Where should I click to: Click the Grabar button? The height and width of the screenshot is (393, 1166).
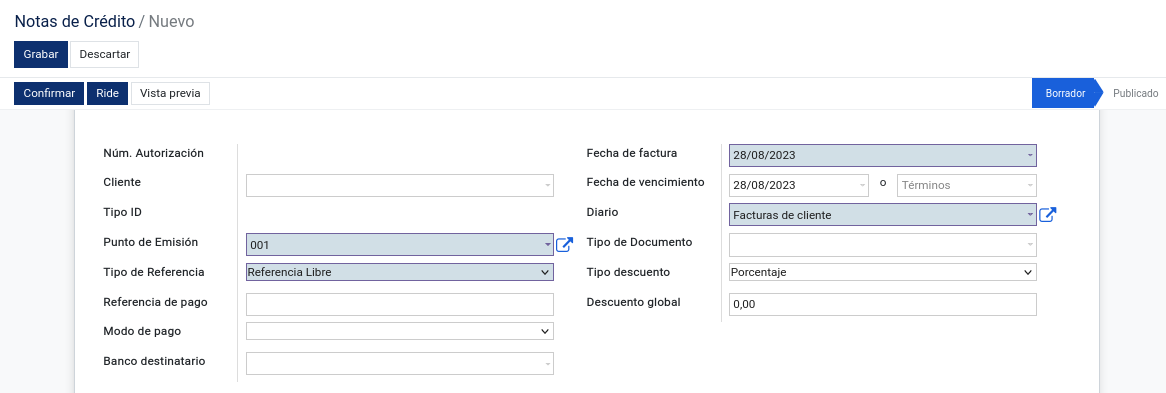(x=41, y=54)
